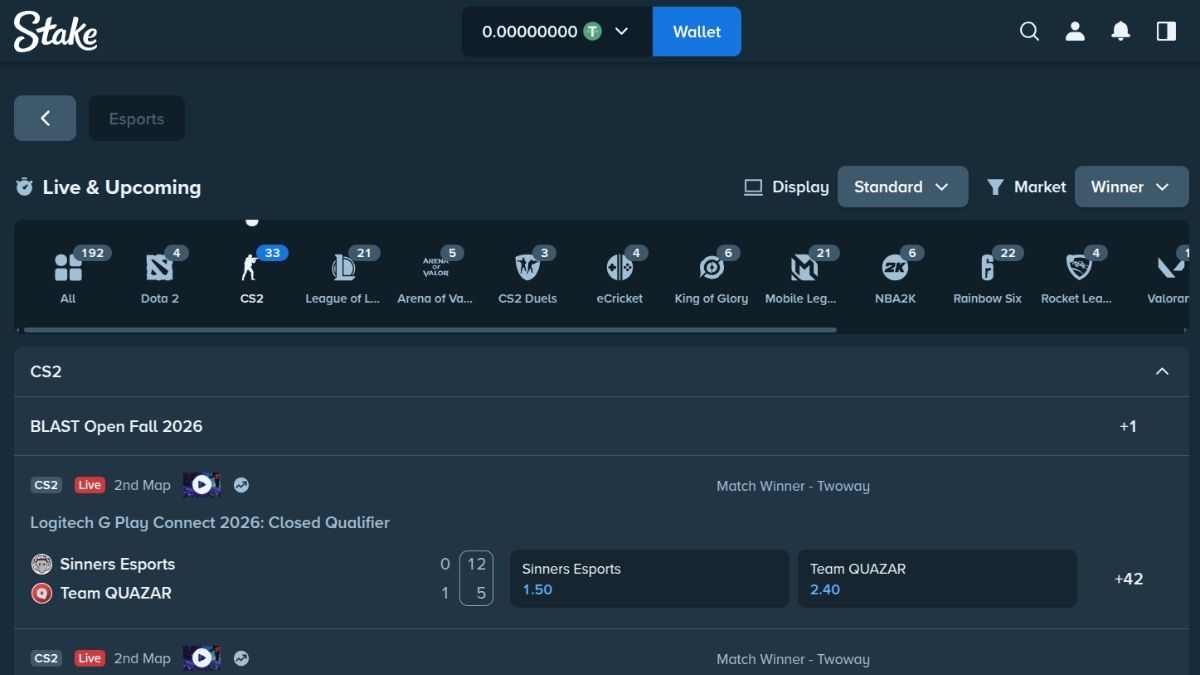Select the CS2 category icon
This screenshot has width=1200, height=675.
point(251,276)
